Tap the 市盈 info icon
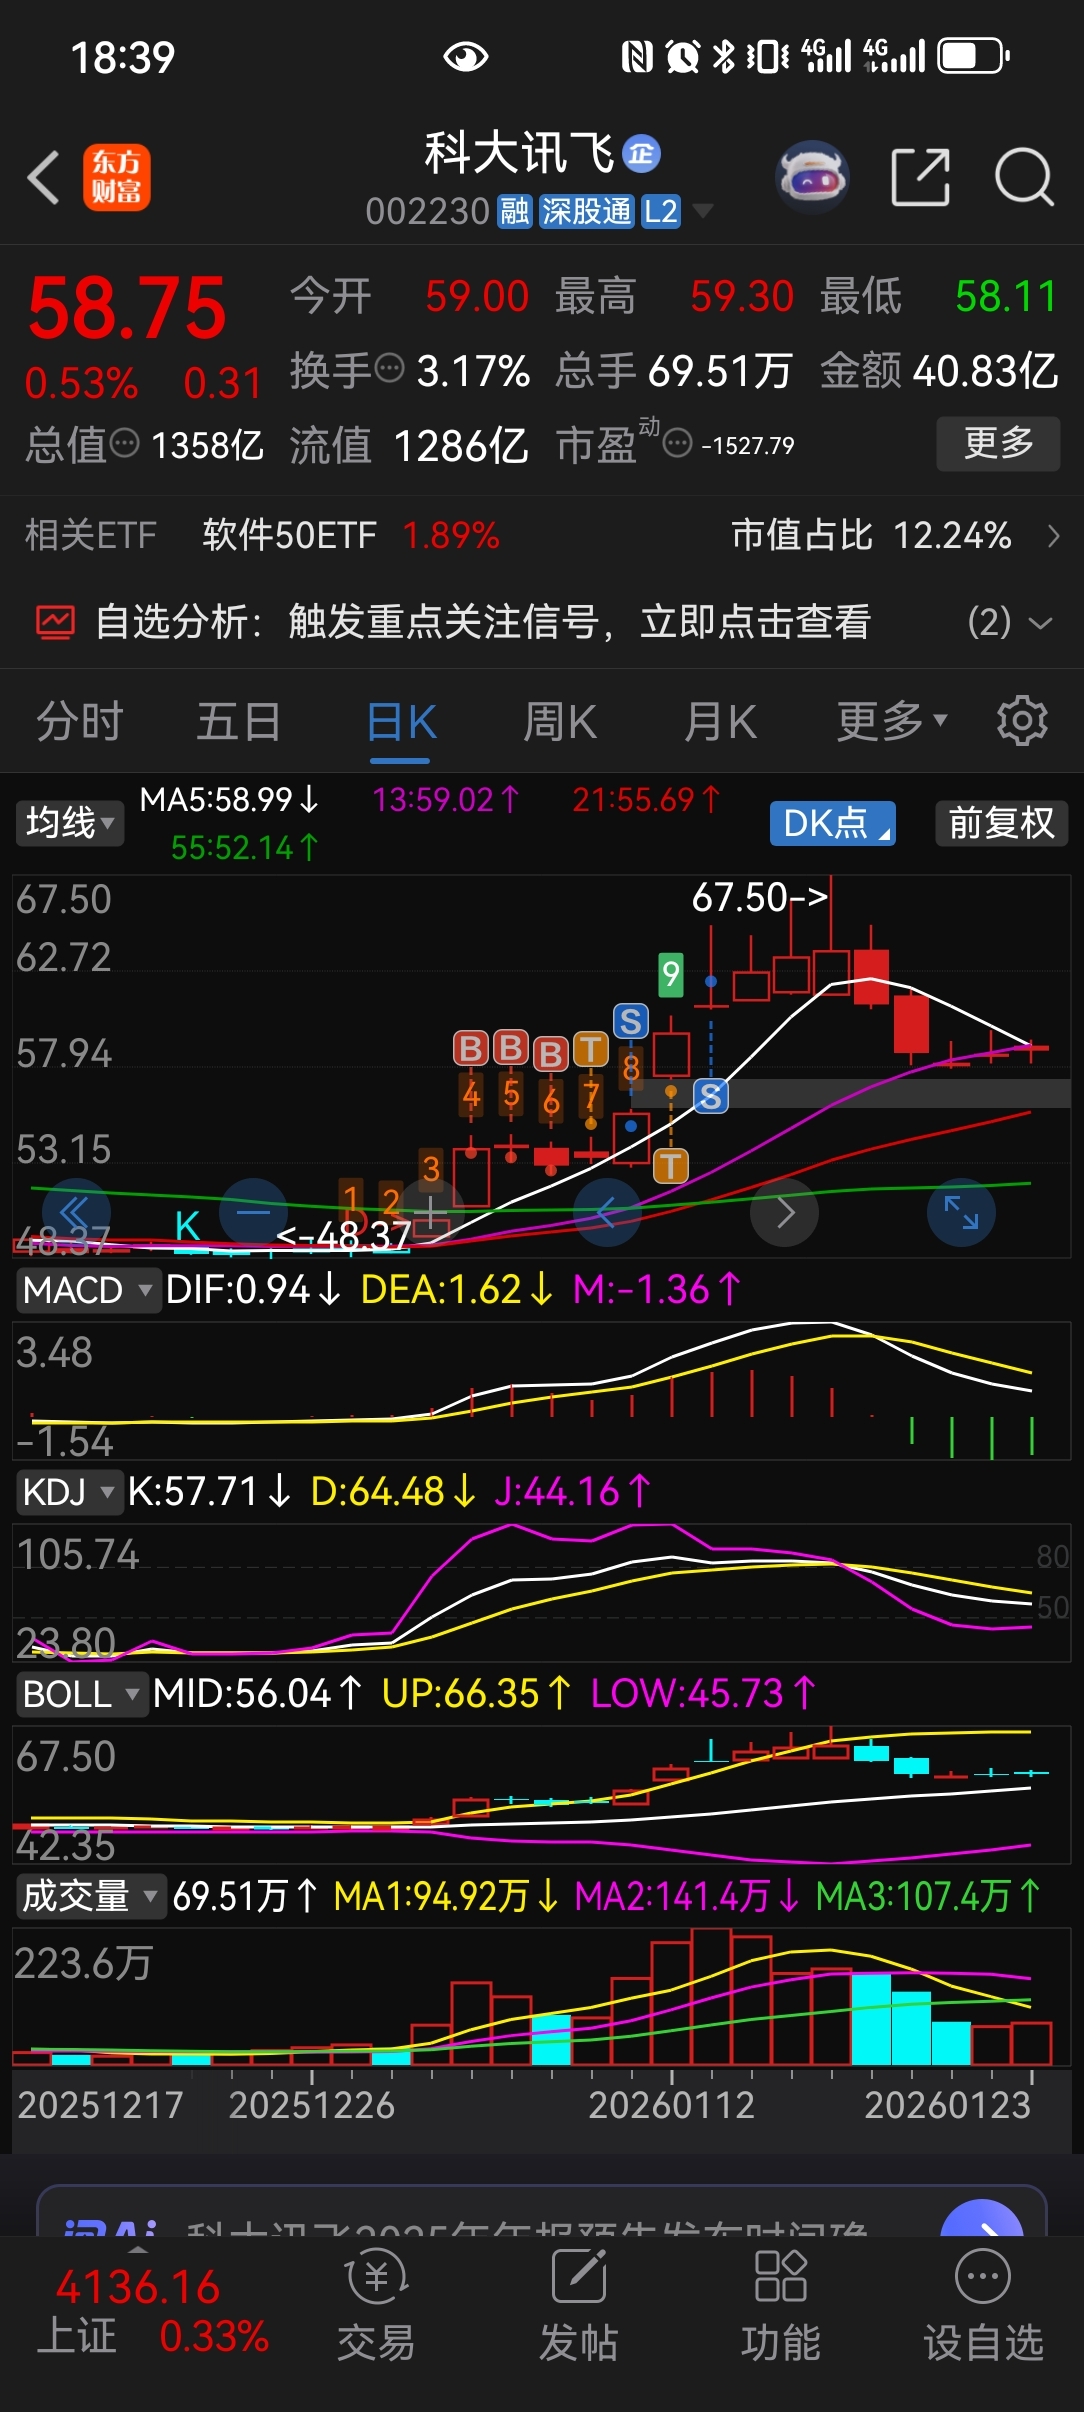 678,443
